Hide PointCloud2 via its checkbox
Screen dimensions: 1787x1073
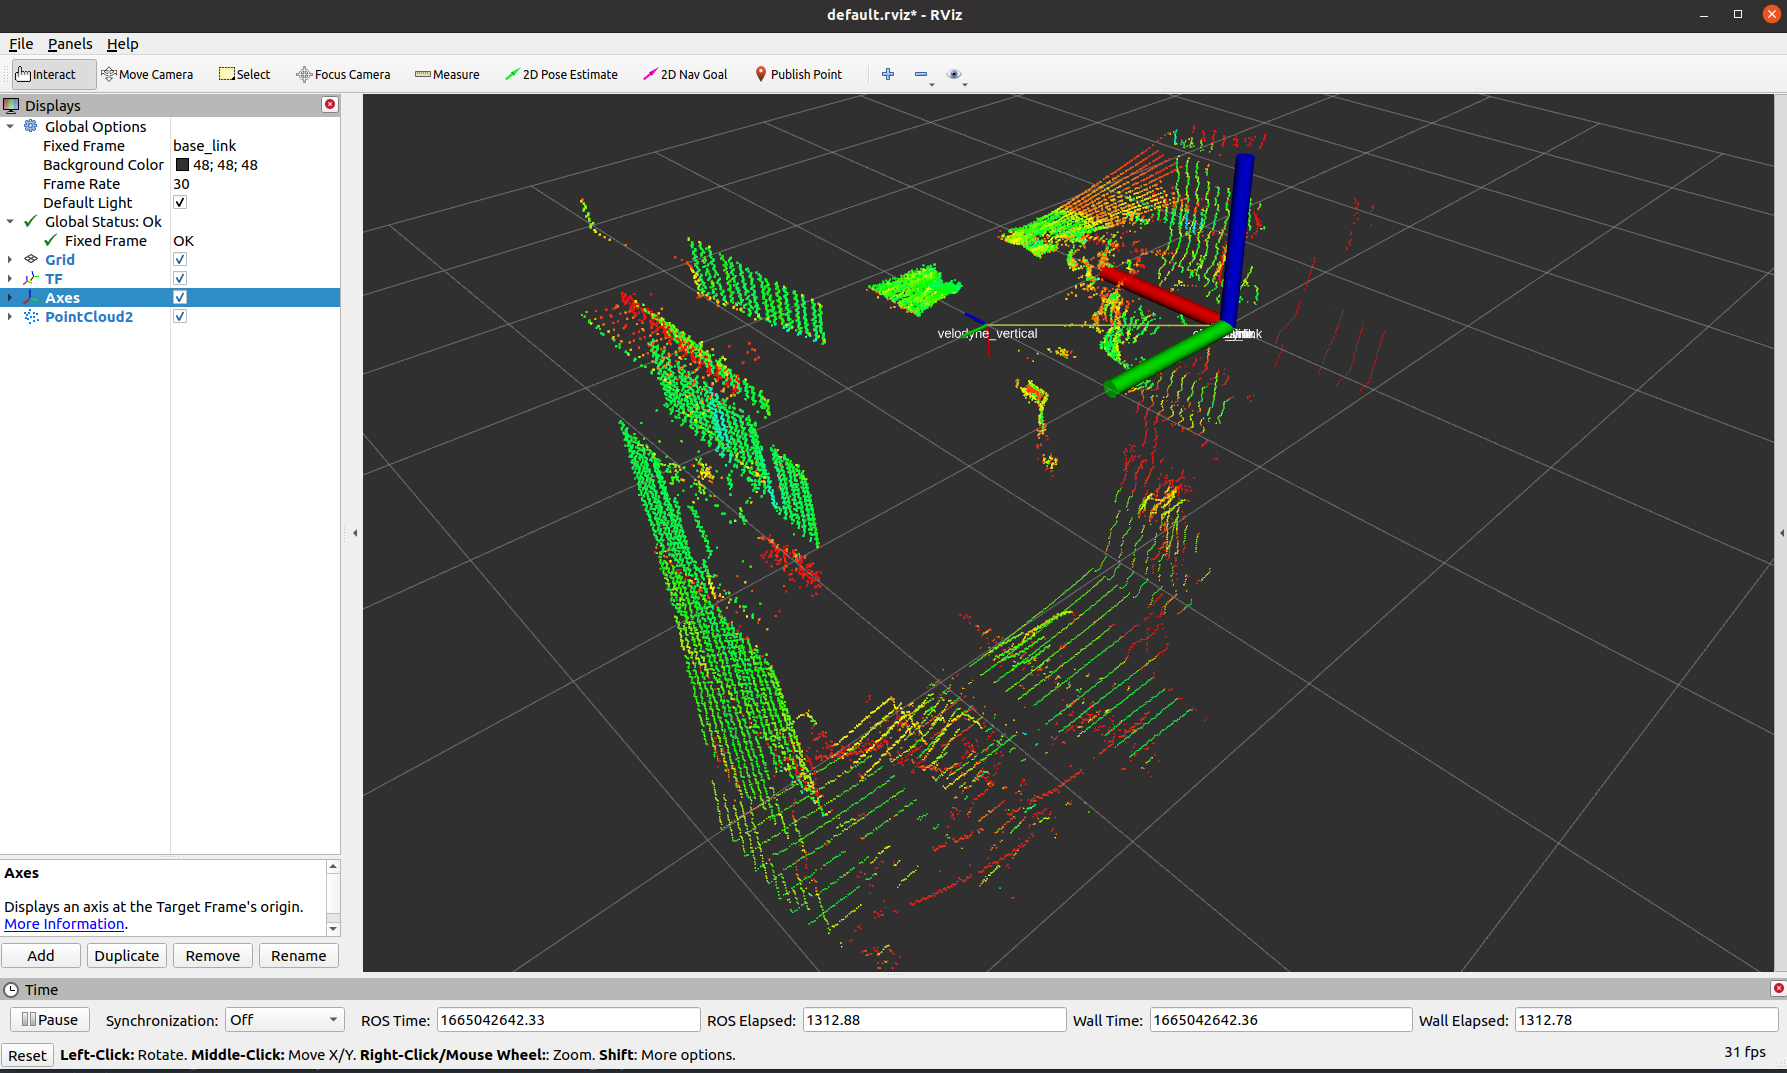coord(180,316)
